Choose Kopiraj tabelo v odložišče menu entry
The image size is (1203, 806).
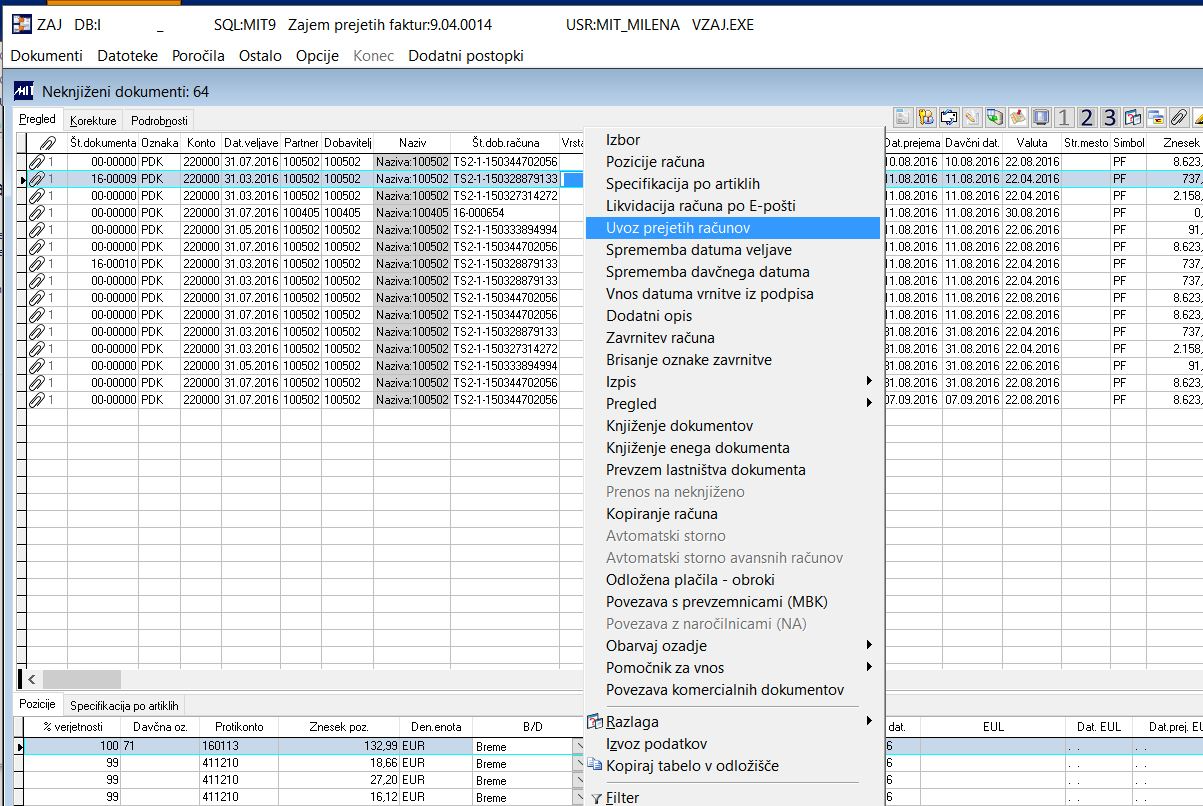(692, 766)
